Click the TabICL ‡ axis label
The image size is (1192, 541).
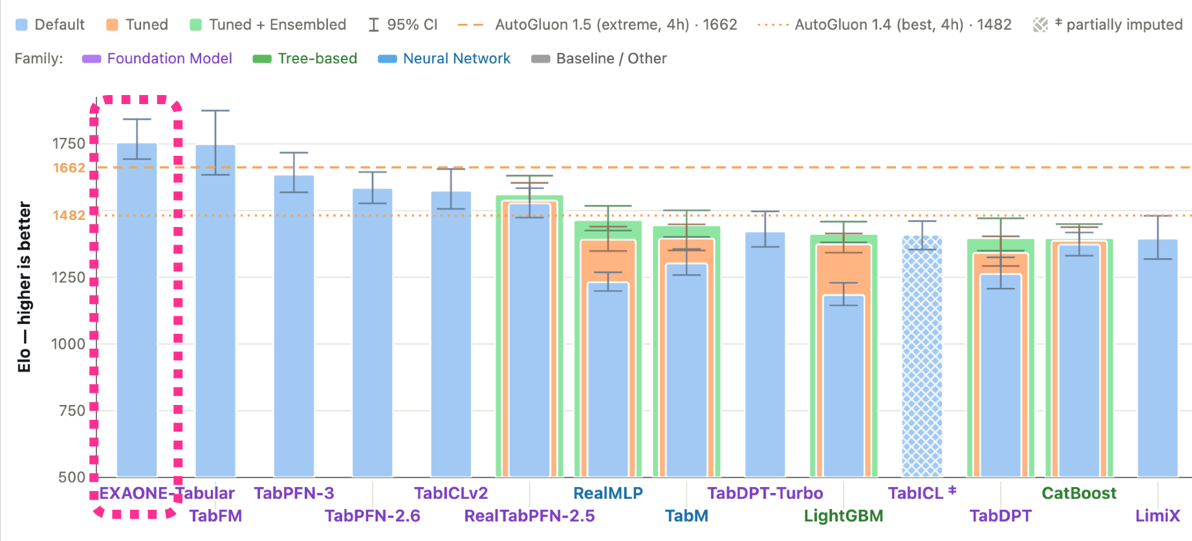[x=922, y=492]
